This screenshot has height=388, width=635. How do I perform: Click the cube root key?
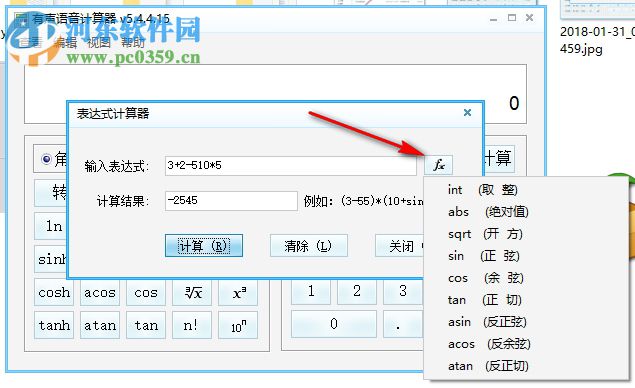(x=192, y=292)
